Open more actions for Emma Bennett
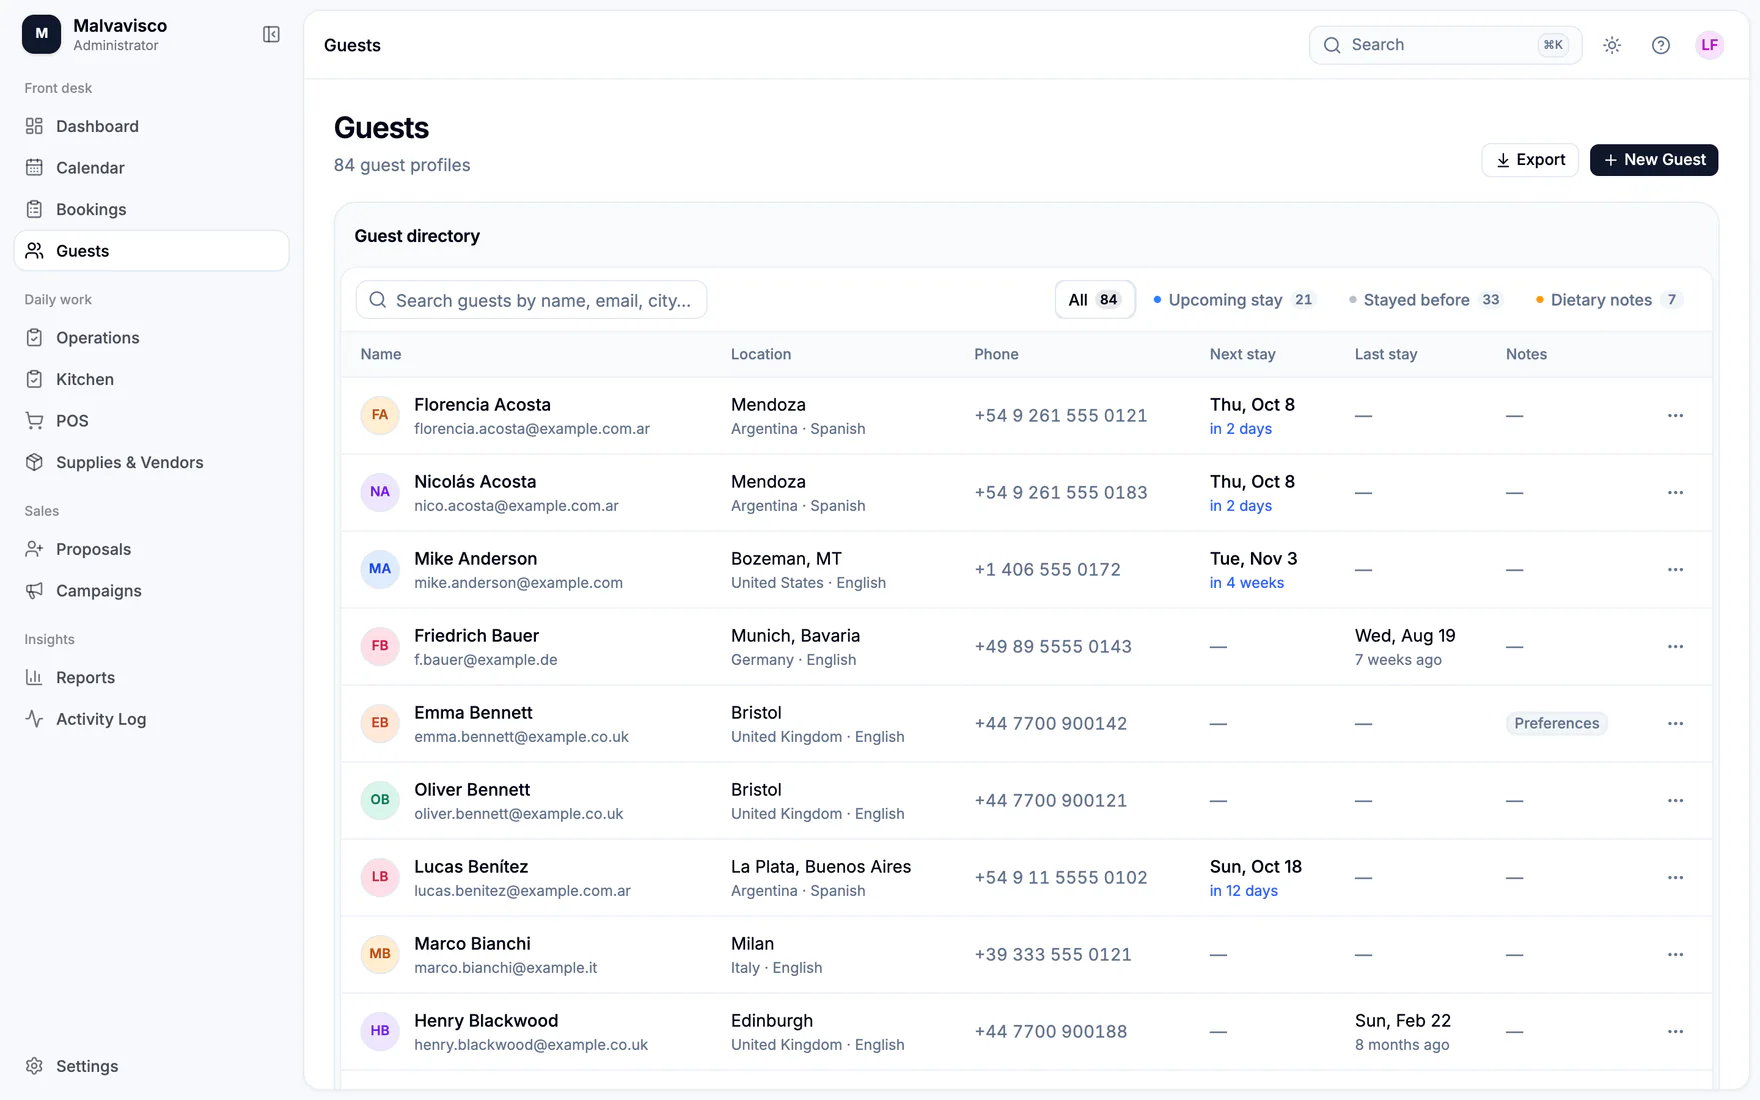Image resolution: width=1760 pixels, height=1100 pixels. click(1676, 724)
